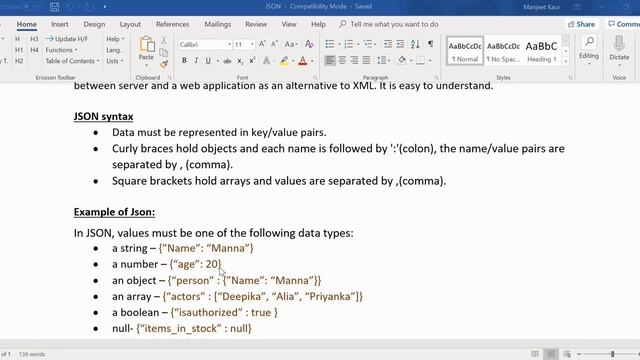This screenshot has width=640, height=360.
Task: Click the Copy icon
Action: [x=164, y=52]
